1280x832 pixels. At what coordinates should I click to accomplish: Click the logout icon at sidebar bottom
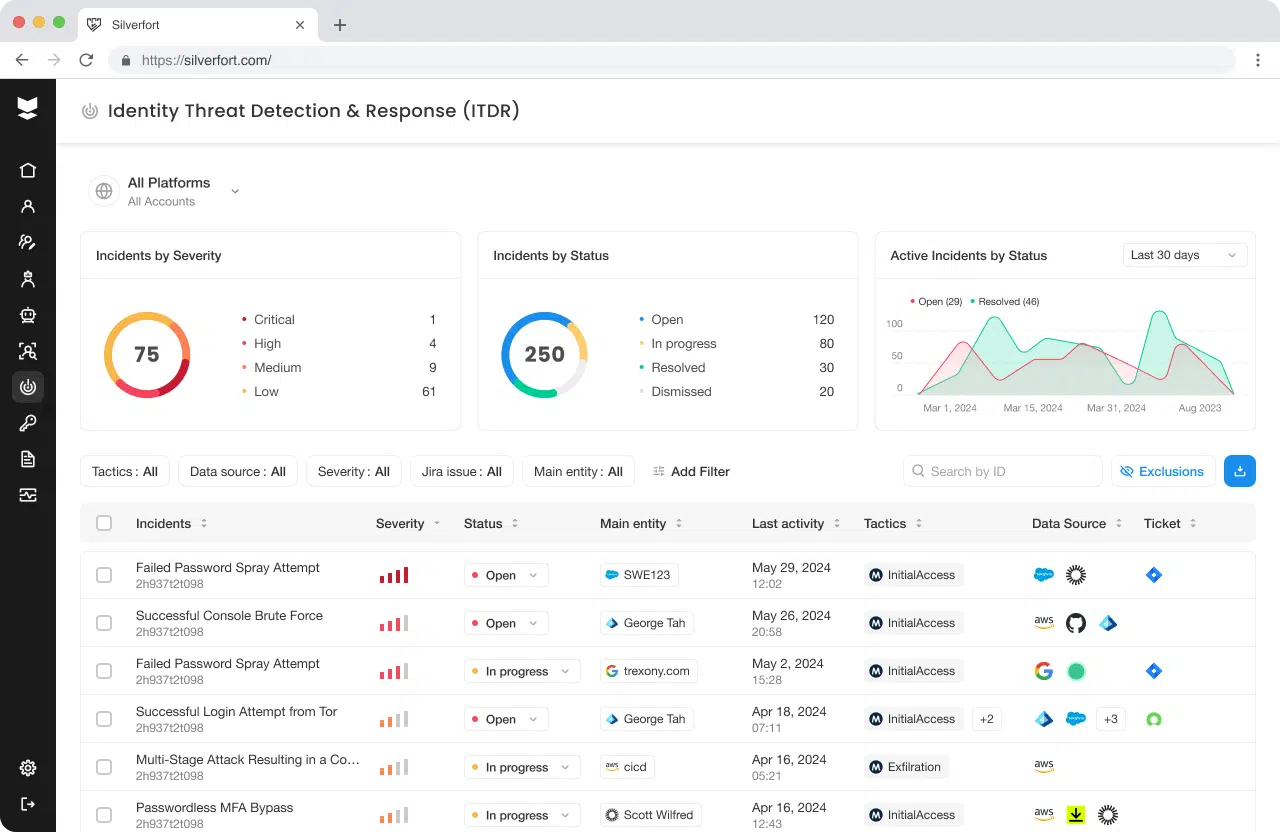28,804
